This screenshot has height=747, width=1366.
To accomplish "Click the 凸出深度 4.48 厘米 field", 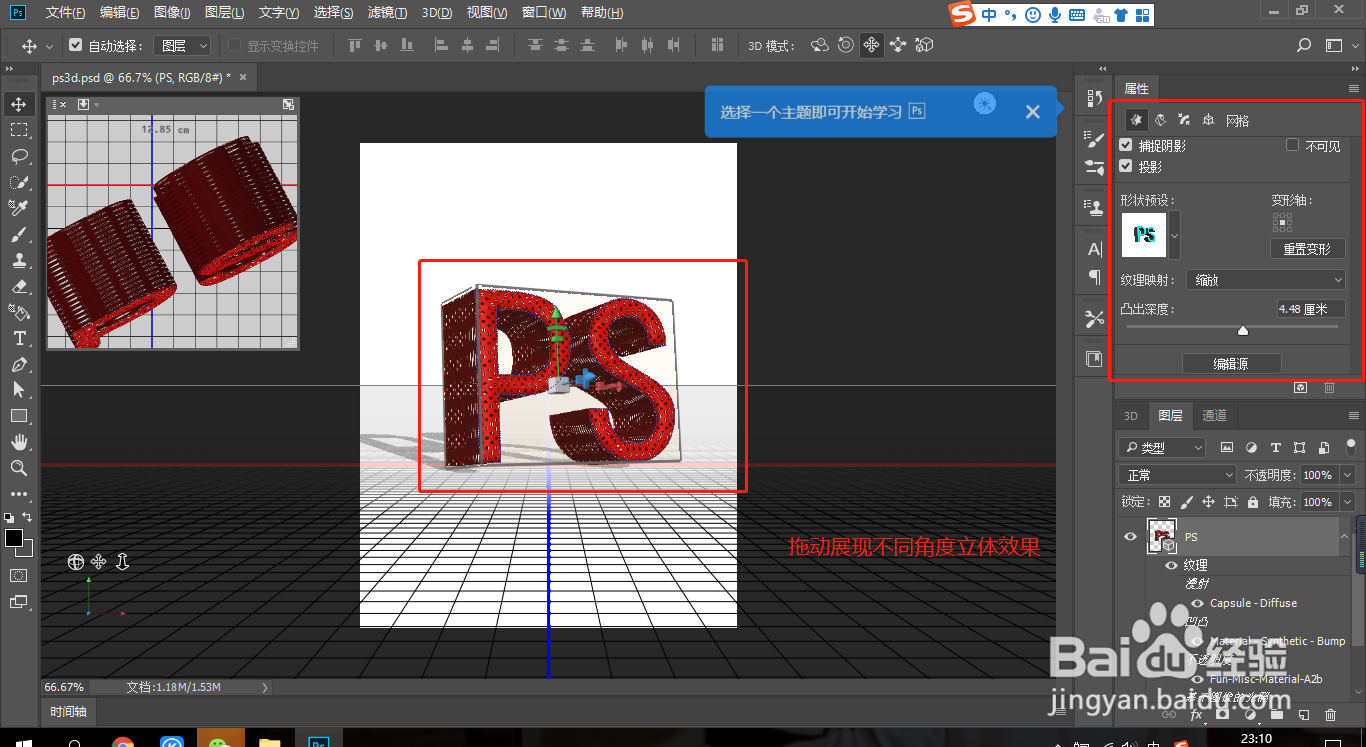I will (x=1311, y=309).
